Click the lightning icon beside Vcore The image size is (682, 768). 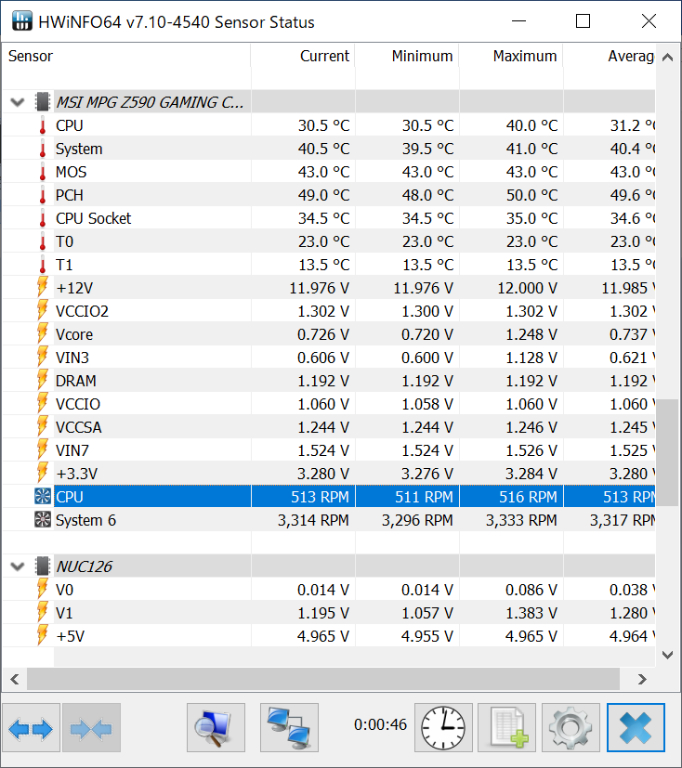43,334
